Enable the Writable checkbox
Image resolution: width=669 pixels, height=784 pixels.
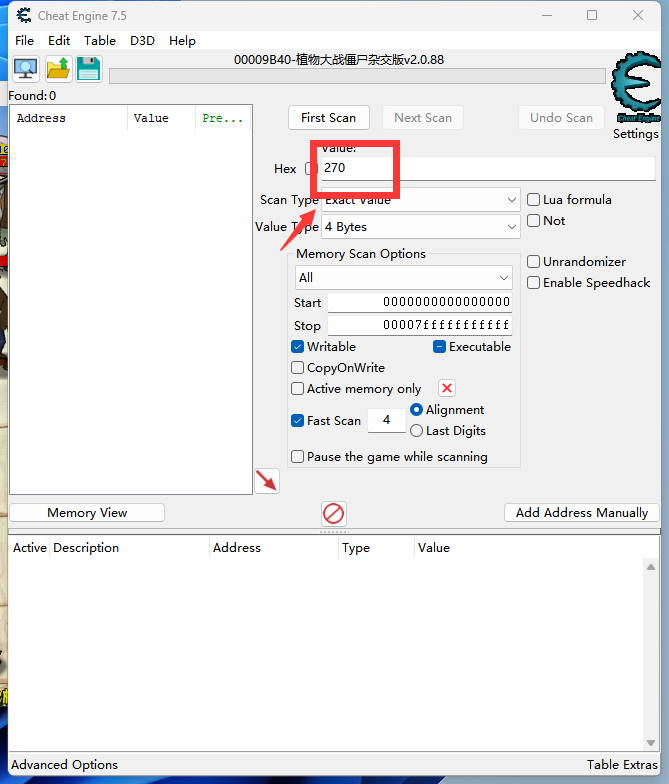click(298, 347)
